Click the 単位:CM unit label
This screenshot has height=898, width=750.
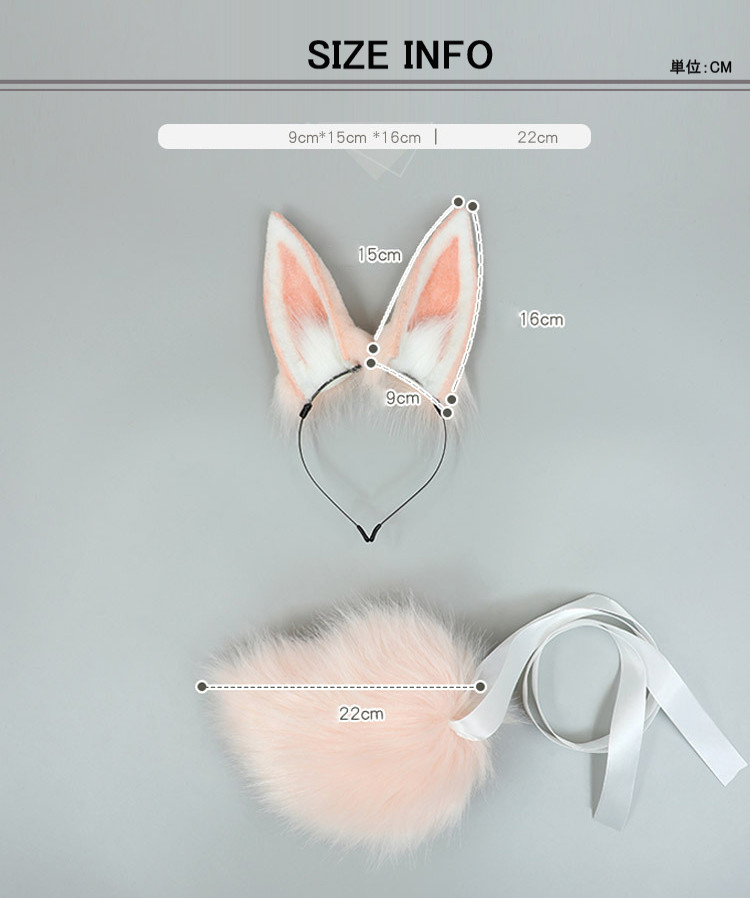pos(700,68)
